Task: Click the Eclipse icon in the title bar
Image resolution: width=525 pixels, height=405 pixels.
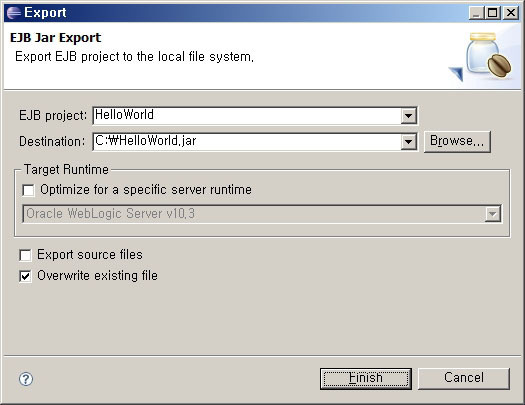Action: pos(14,13)
